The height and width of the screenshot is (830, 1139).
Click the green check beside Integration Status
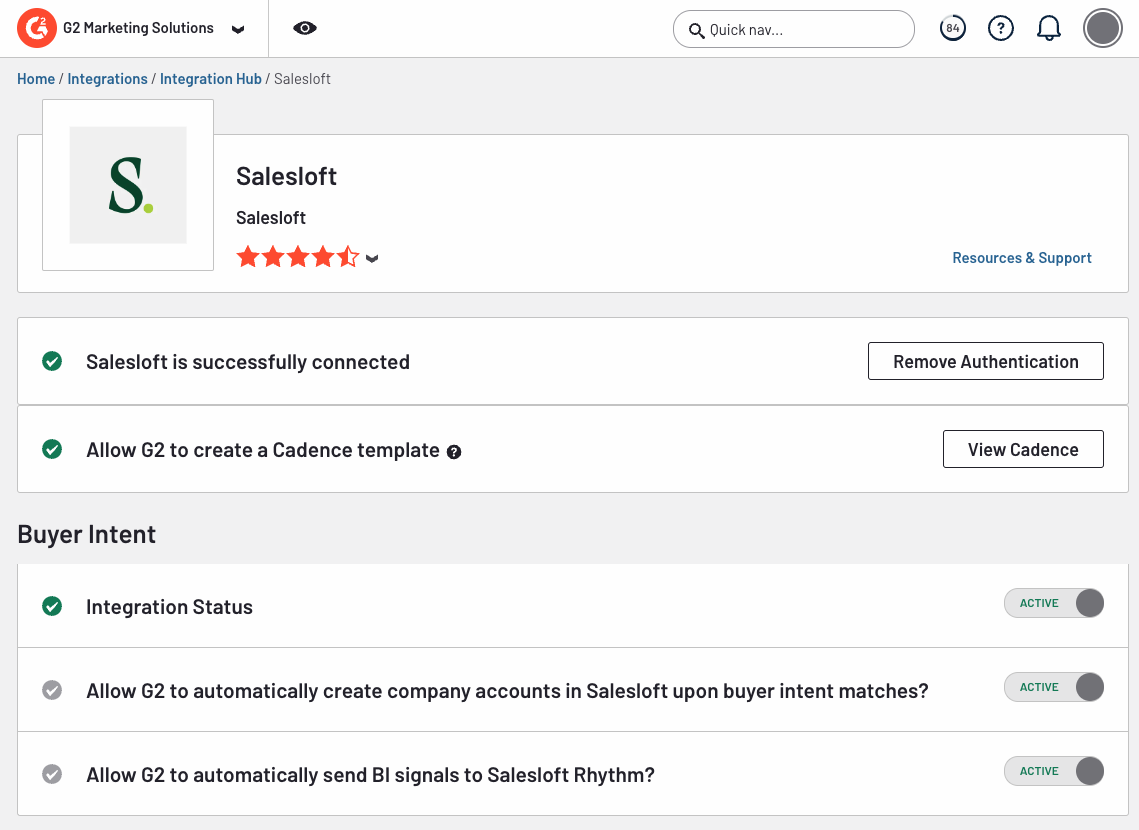(52, 606)
